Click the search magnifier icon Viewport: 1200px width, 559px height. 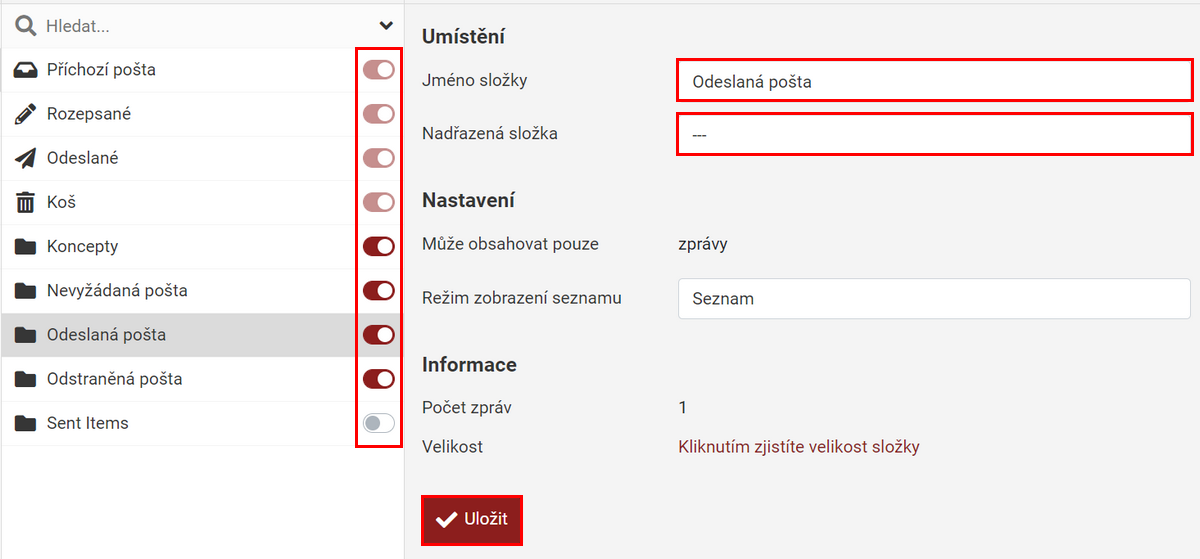pos(26,26)
